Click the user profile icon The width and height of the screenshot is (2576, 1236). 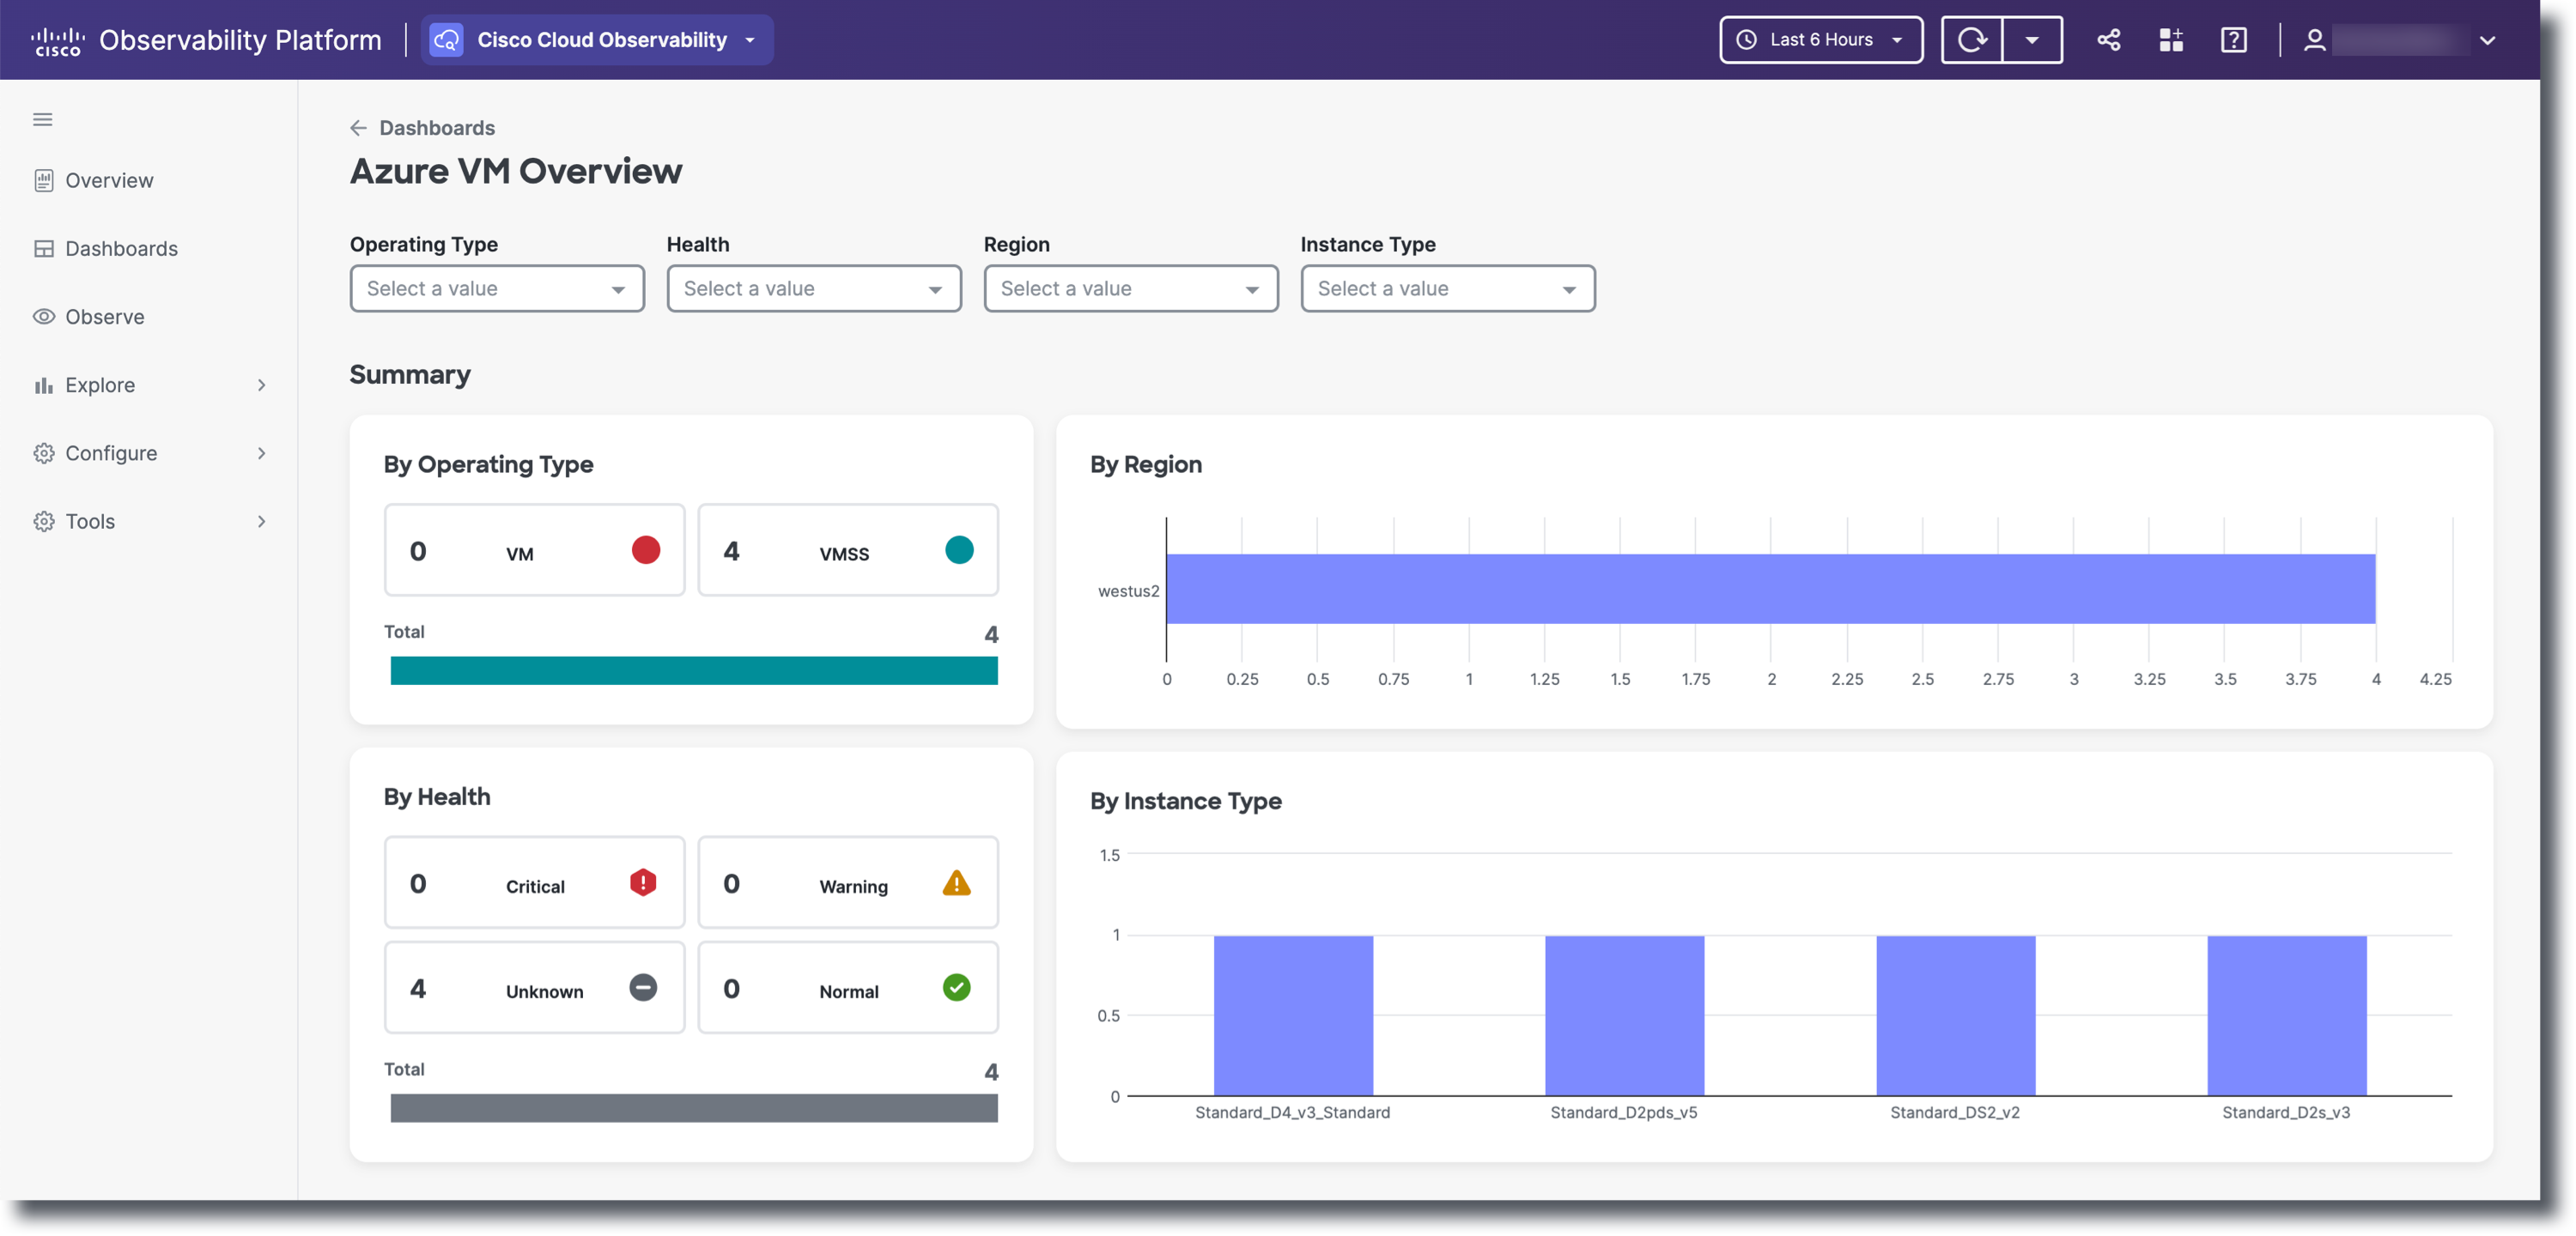coord(2314,40)
